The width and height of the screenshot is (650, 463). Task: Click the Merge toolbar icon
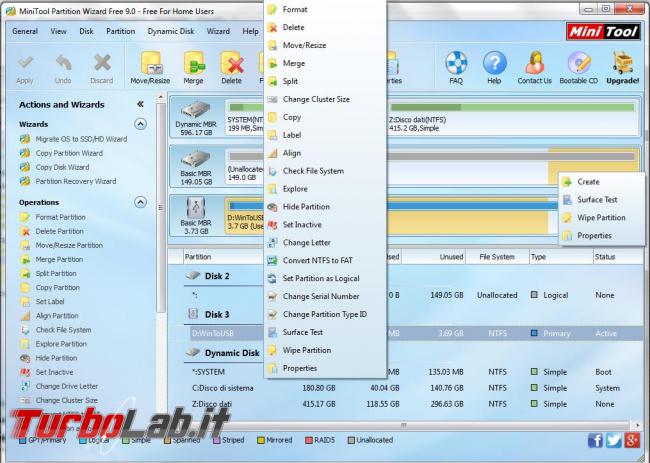(193, 68)
